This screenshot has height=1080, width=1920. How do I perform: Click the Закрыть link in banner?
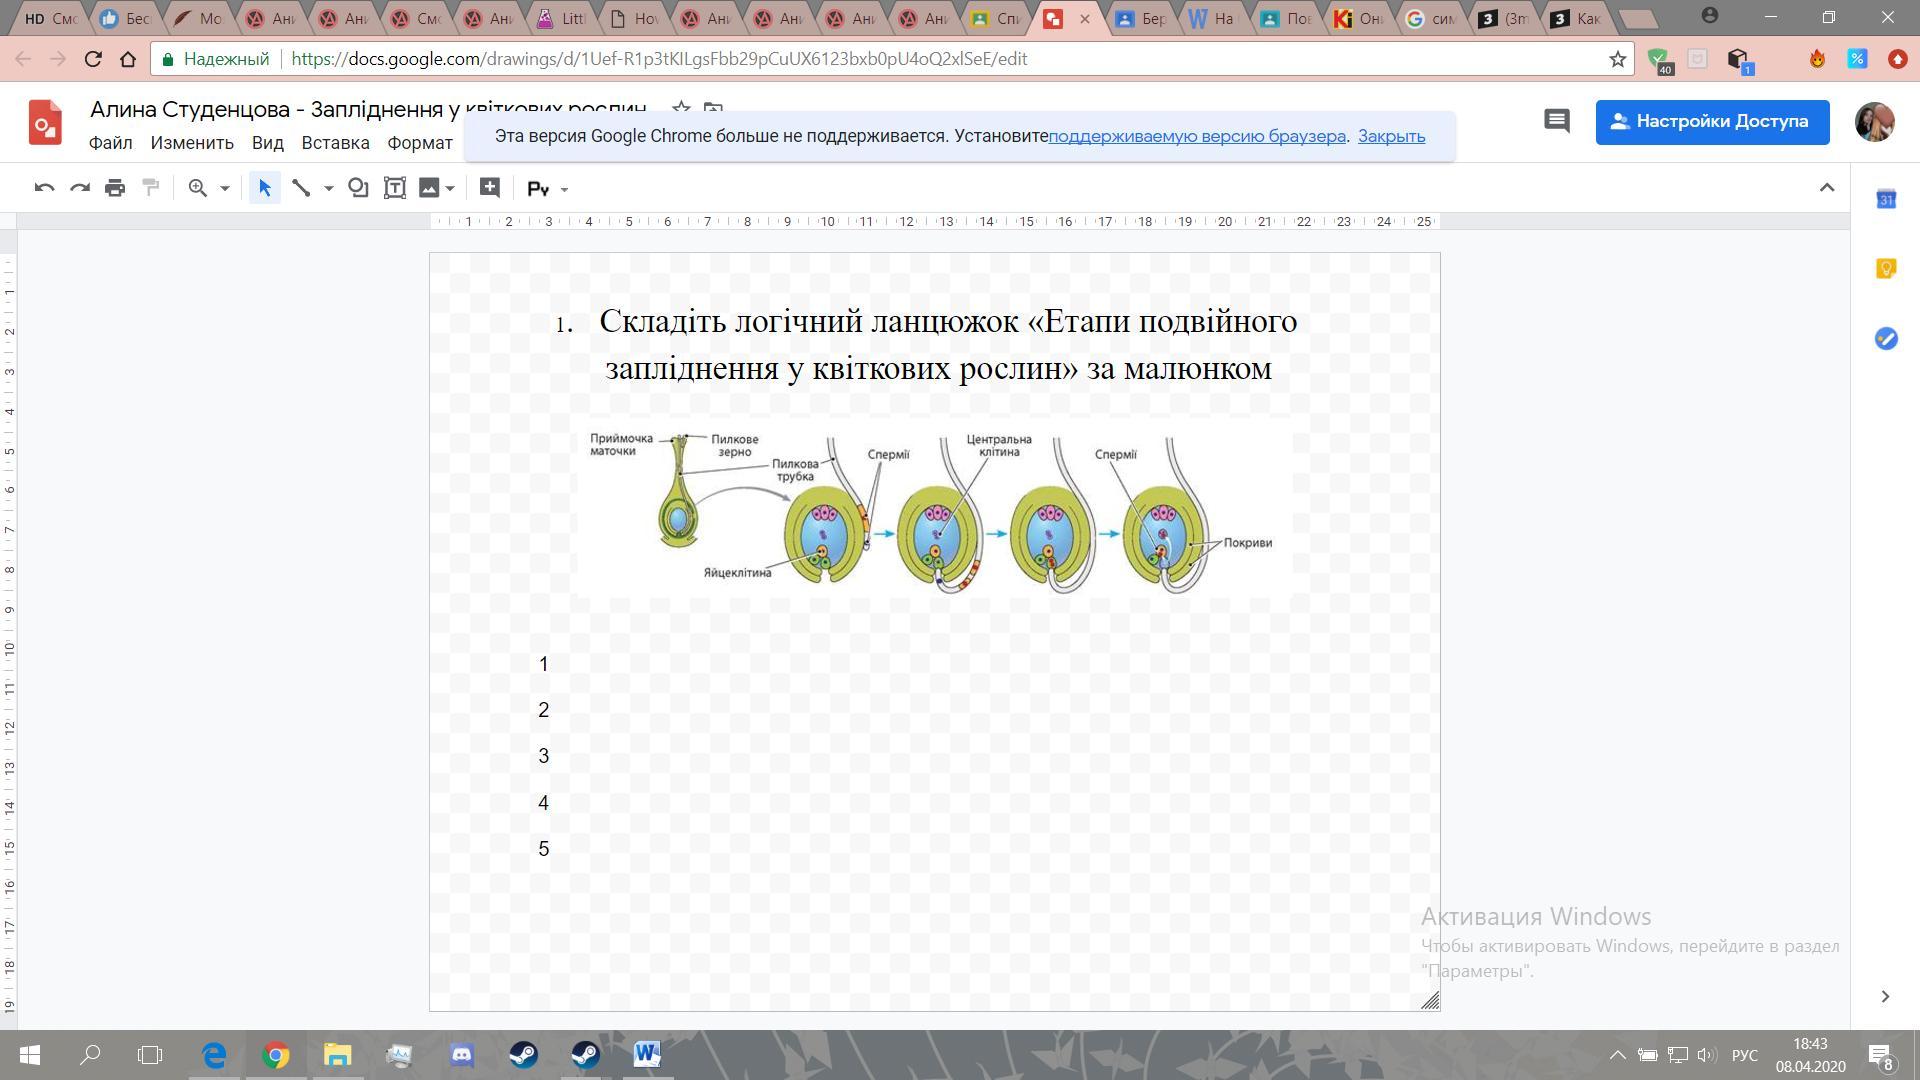point(1391,136)
